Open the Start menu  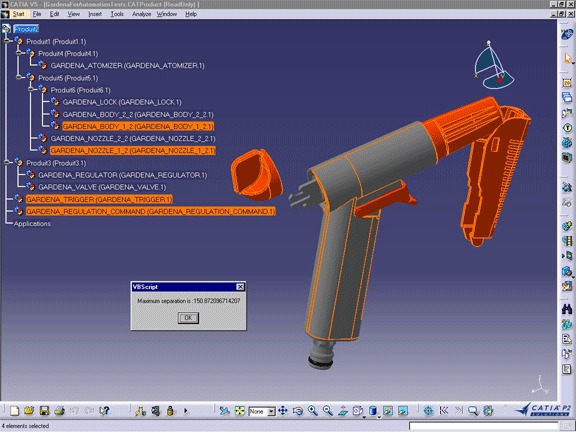[x=18, y=14]
